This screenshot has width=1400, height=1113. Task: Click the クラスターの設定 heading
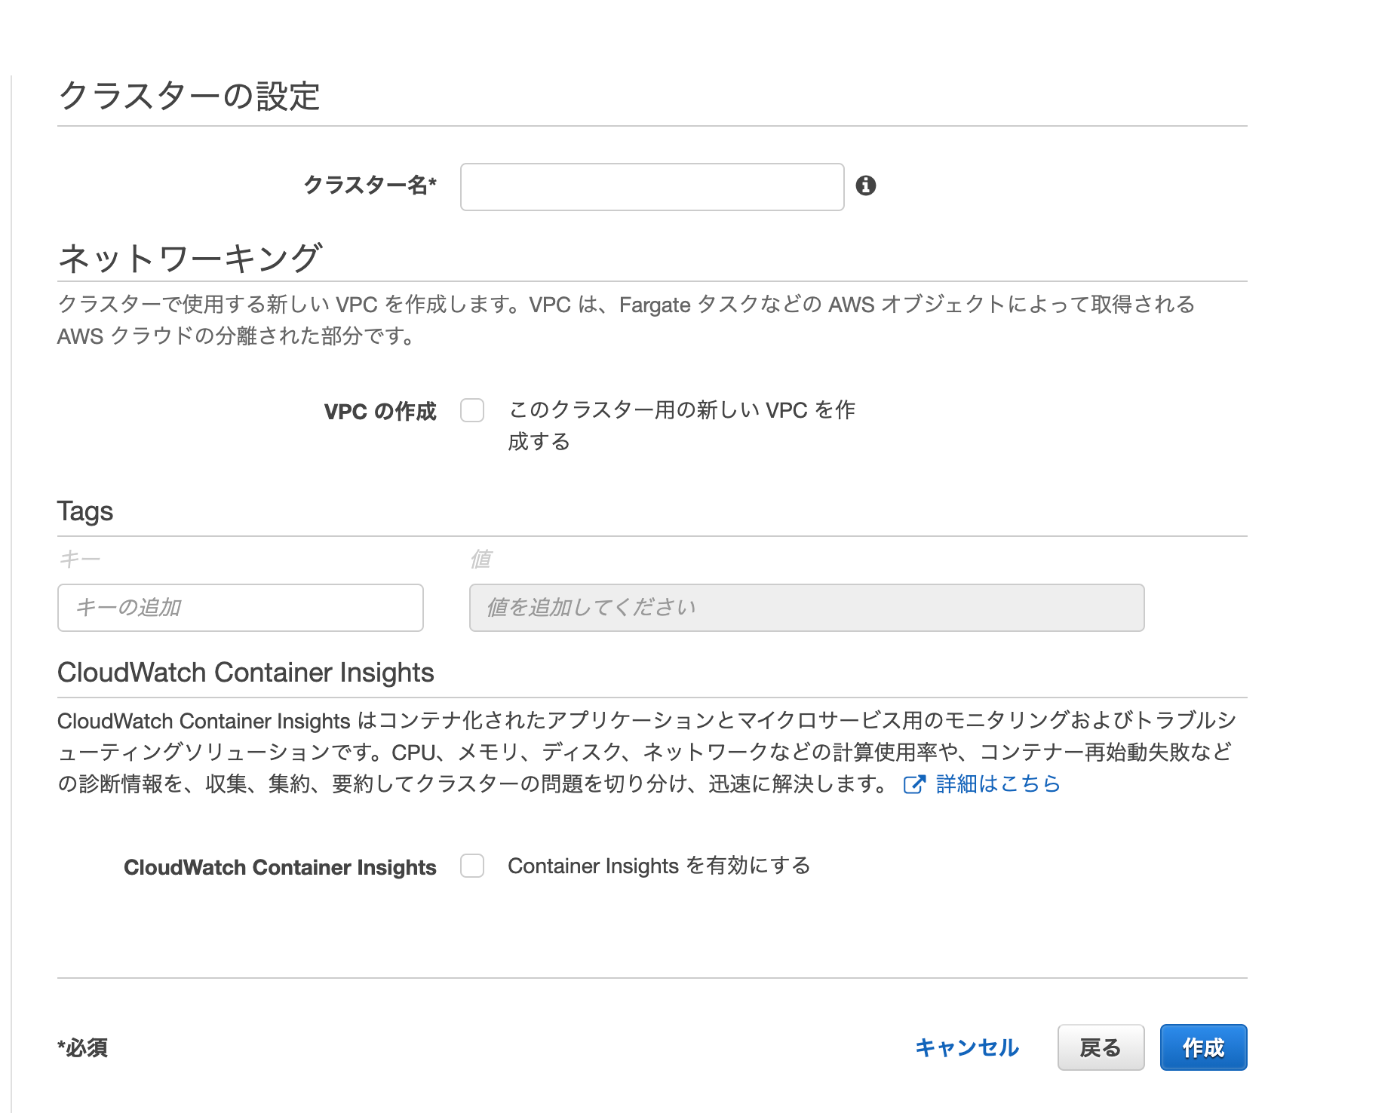[x=189, y=96]
